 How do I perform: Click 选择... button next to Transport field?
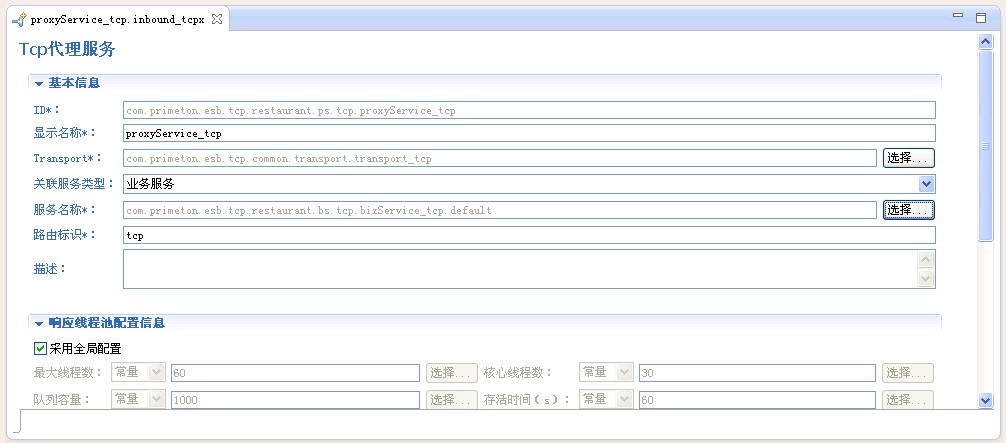908,158
